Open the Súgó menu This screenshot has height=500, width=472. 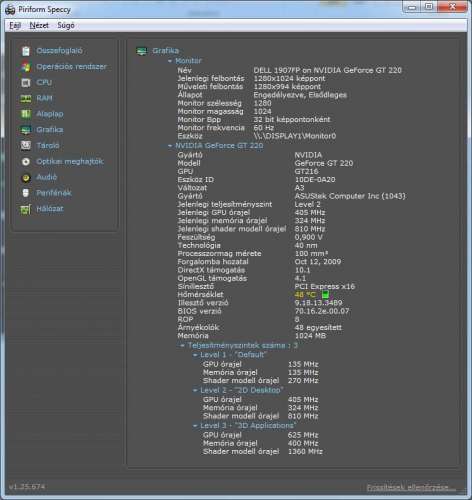(66, 25)
